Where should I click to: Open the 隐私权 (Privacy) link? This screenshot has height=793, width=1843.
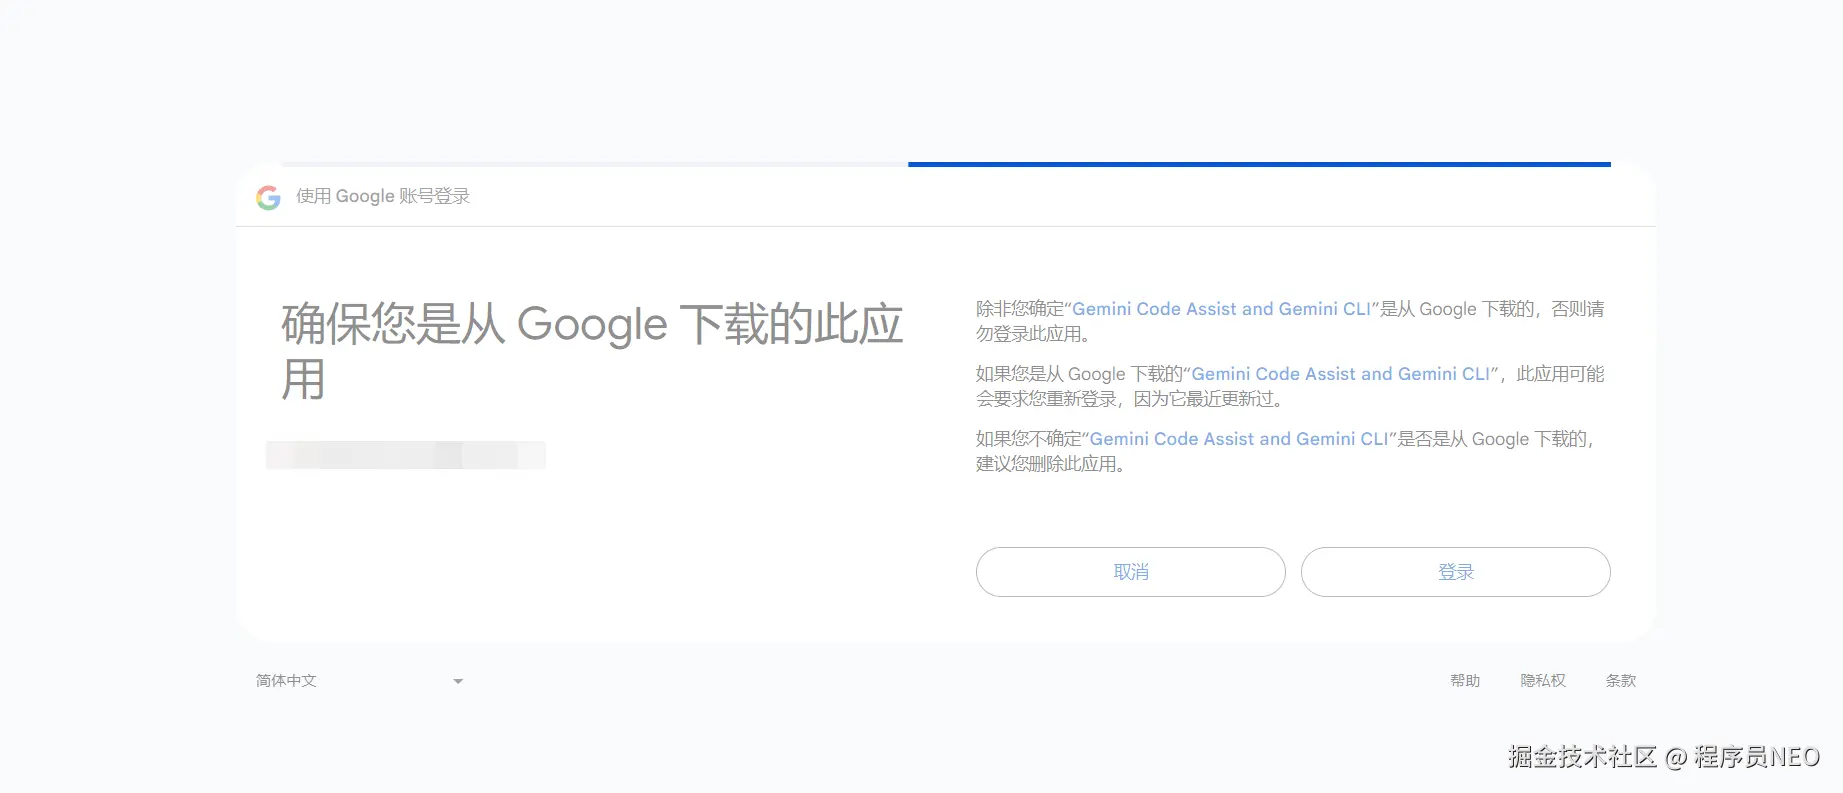point(1543,681)
